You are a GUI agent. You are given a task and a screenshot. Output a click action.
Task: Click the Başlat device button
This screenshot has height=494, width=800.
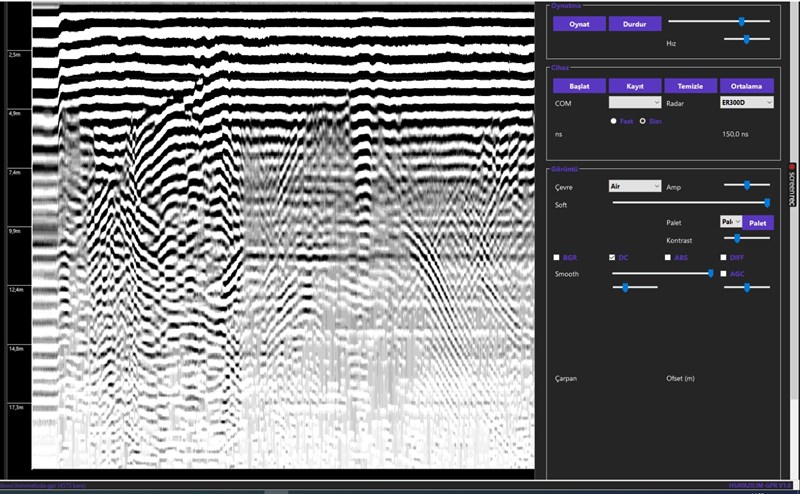pyautogui.click(x=579, y=86)
